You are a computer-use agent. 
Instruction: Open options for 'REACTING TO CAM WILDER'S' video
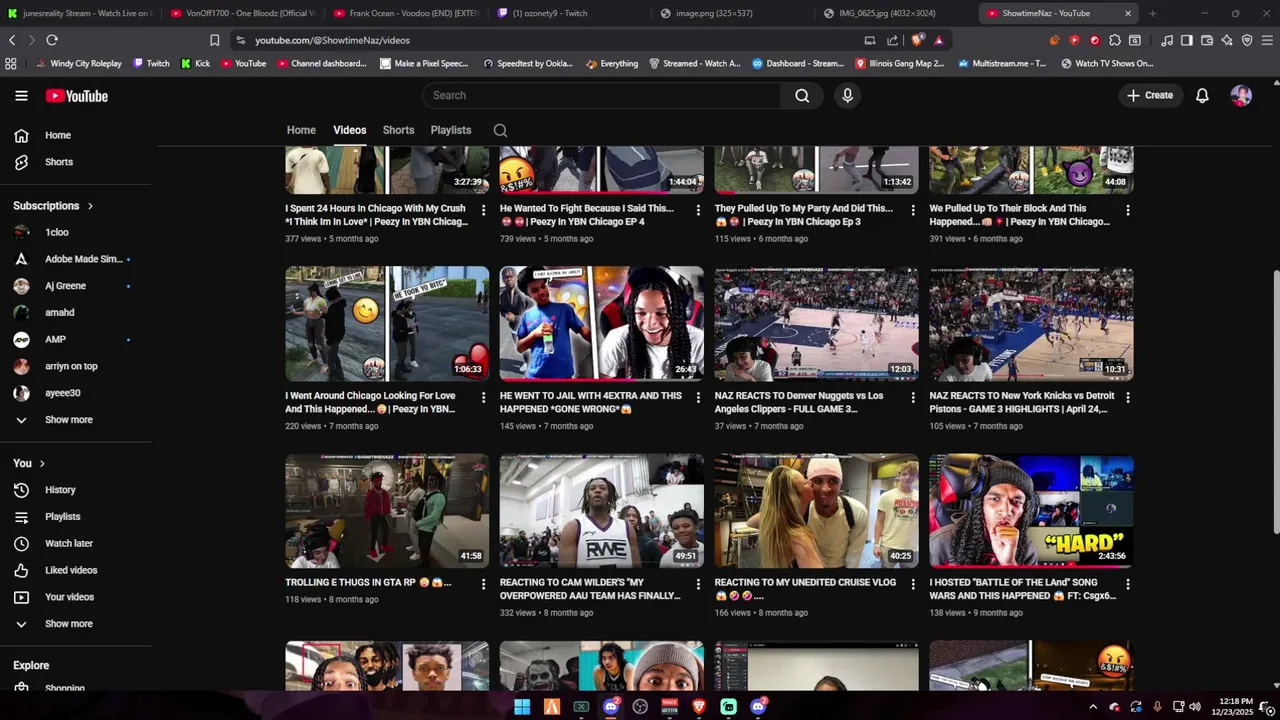[698, 584]
